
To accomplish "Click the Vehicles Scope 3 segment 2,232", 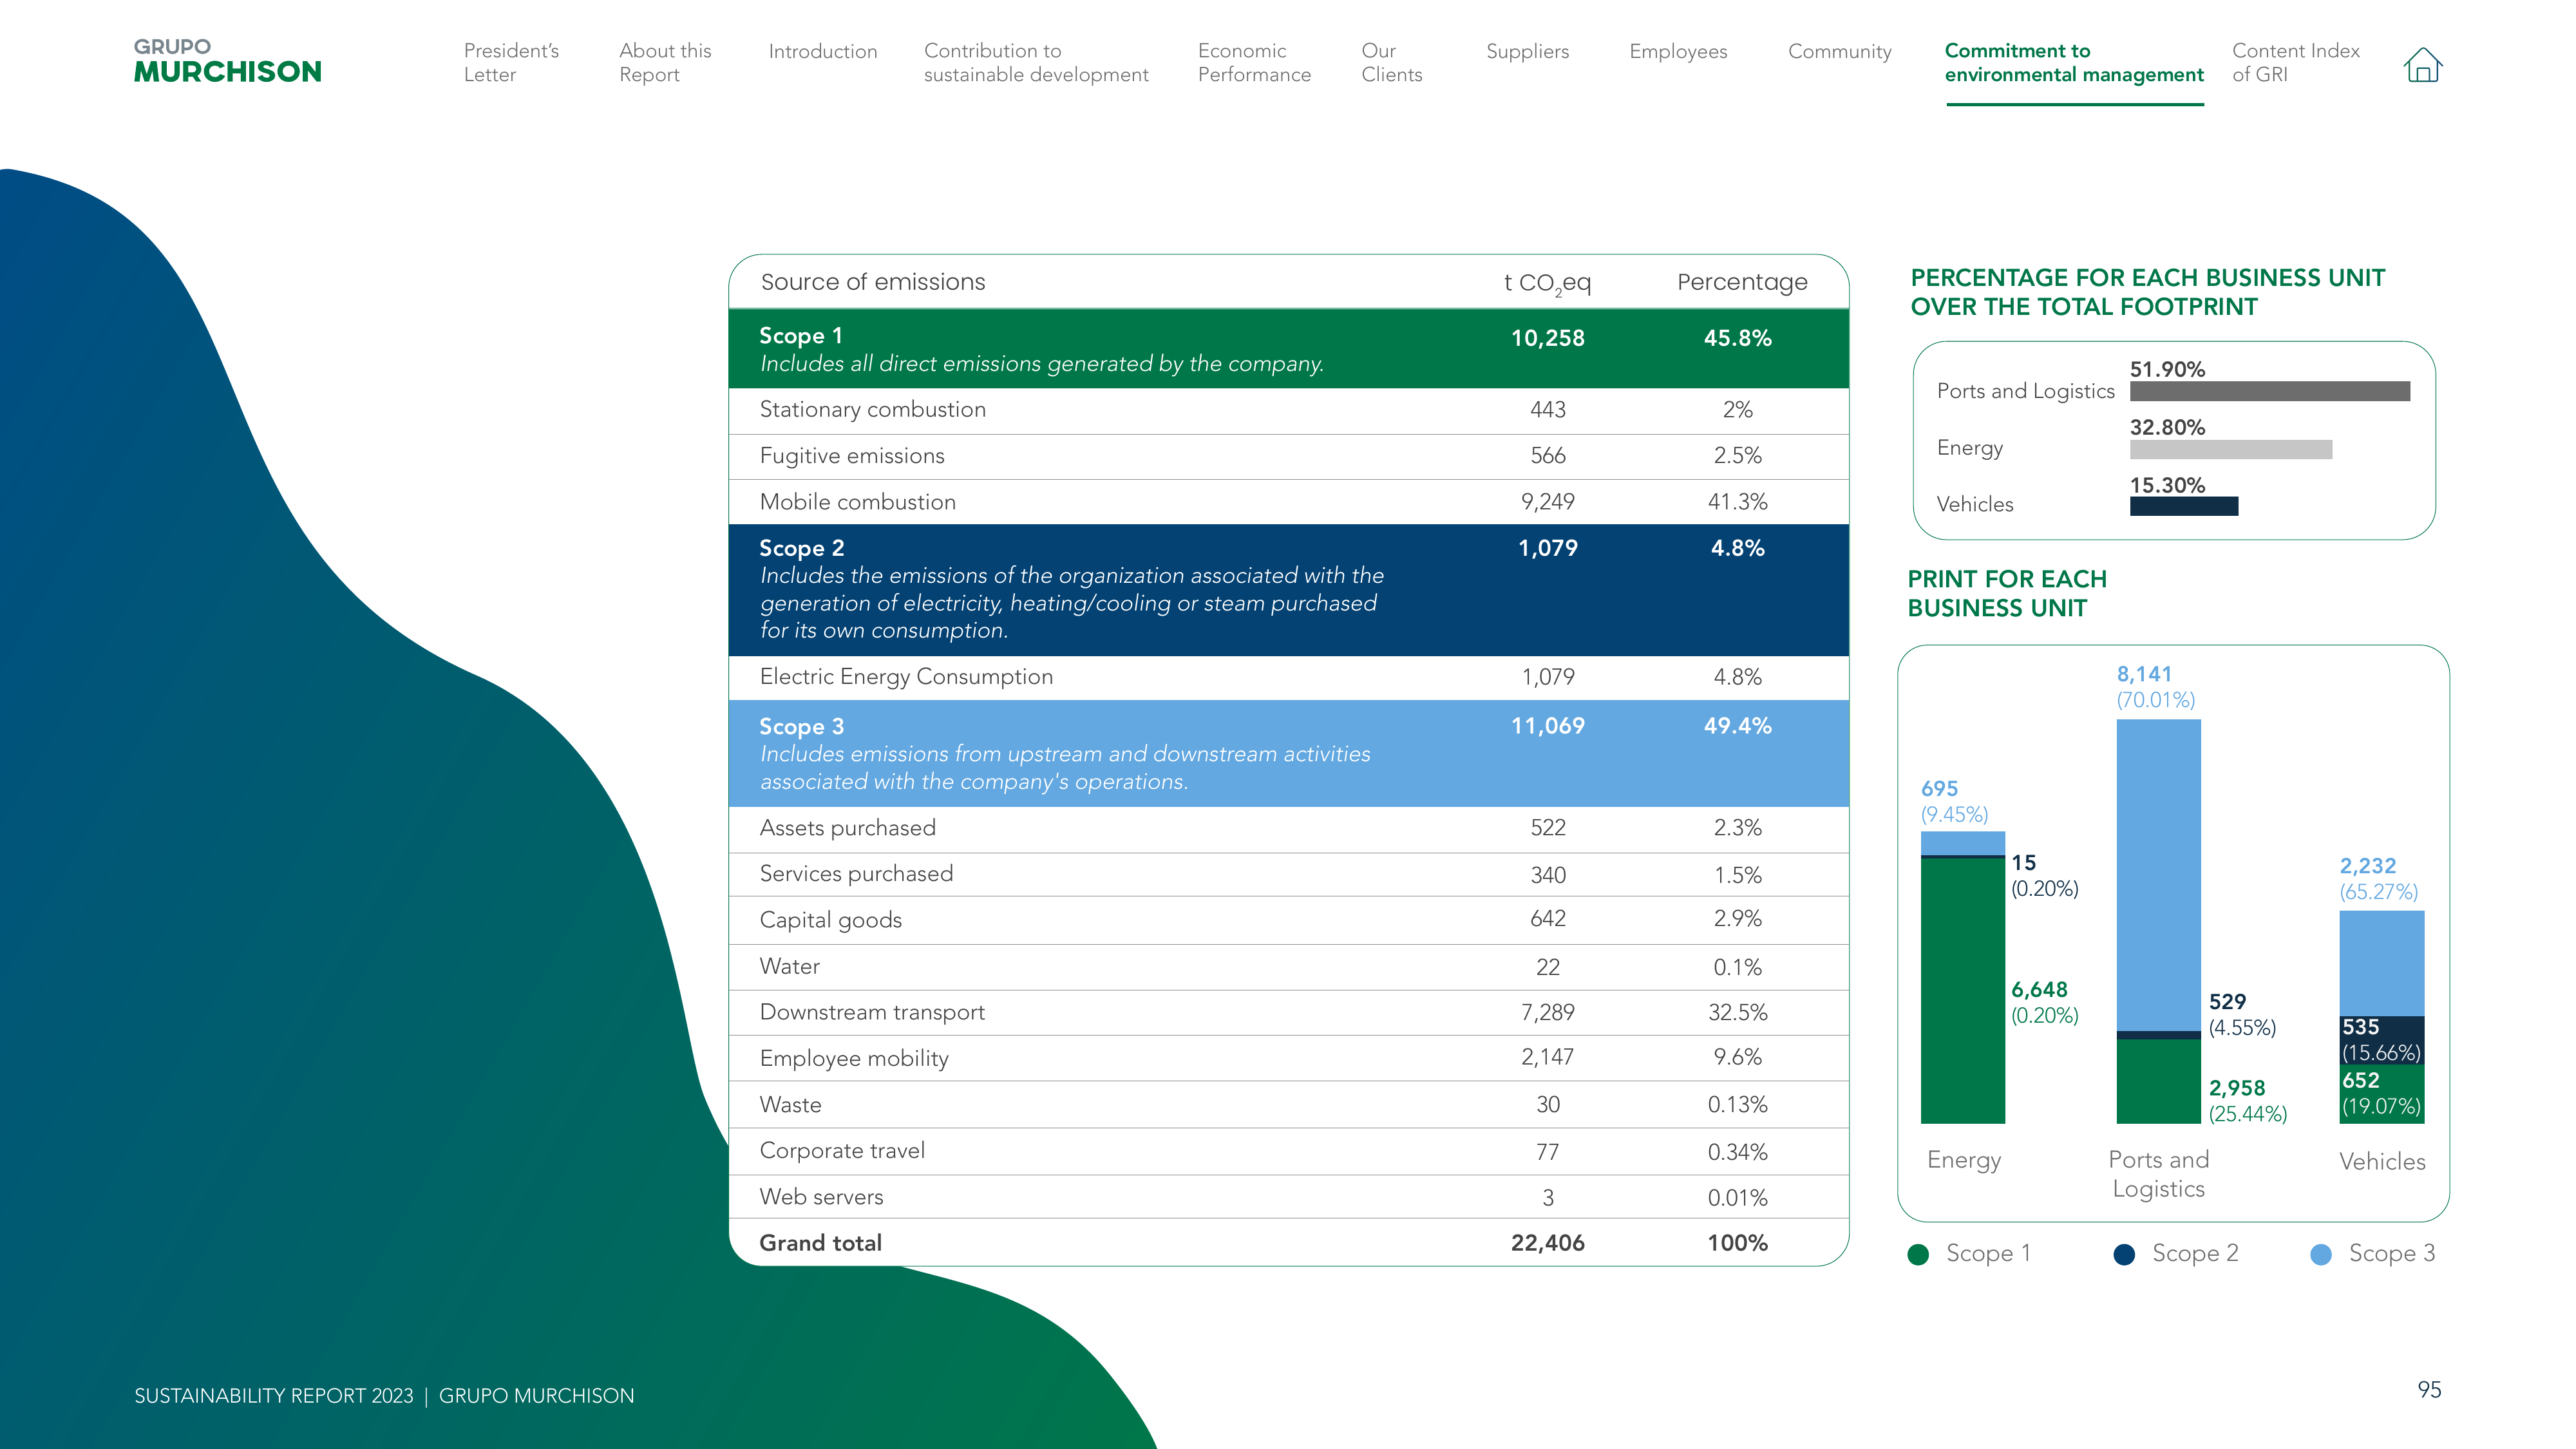I will 2381,963.
